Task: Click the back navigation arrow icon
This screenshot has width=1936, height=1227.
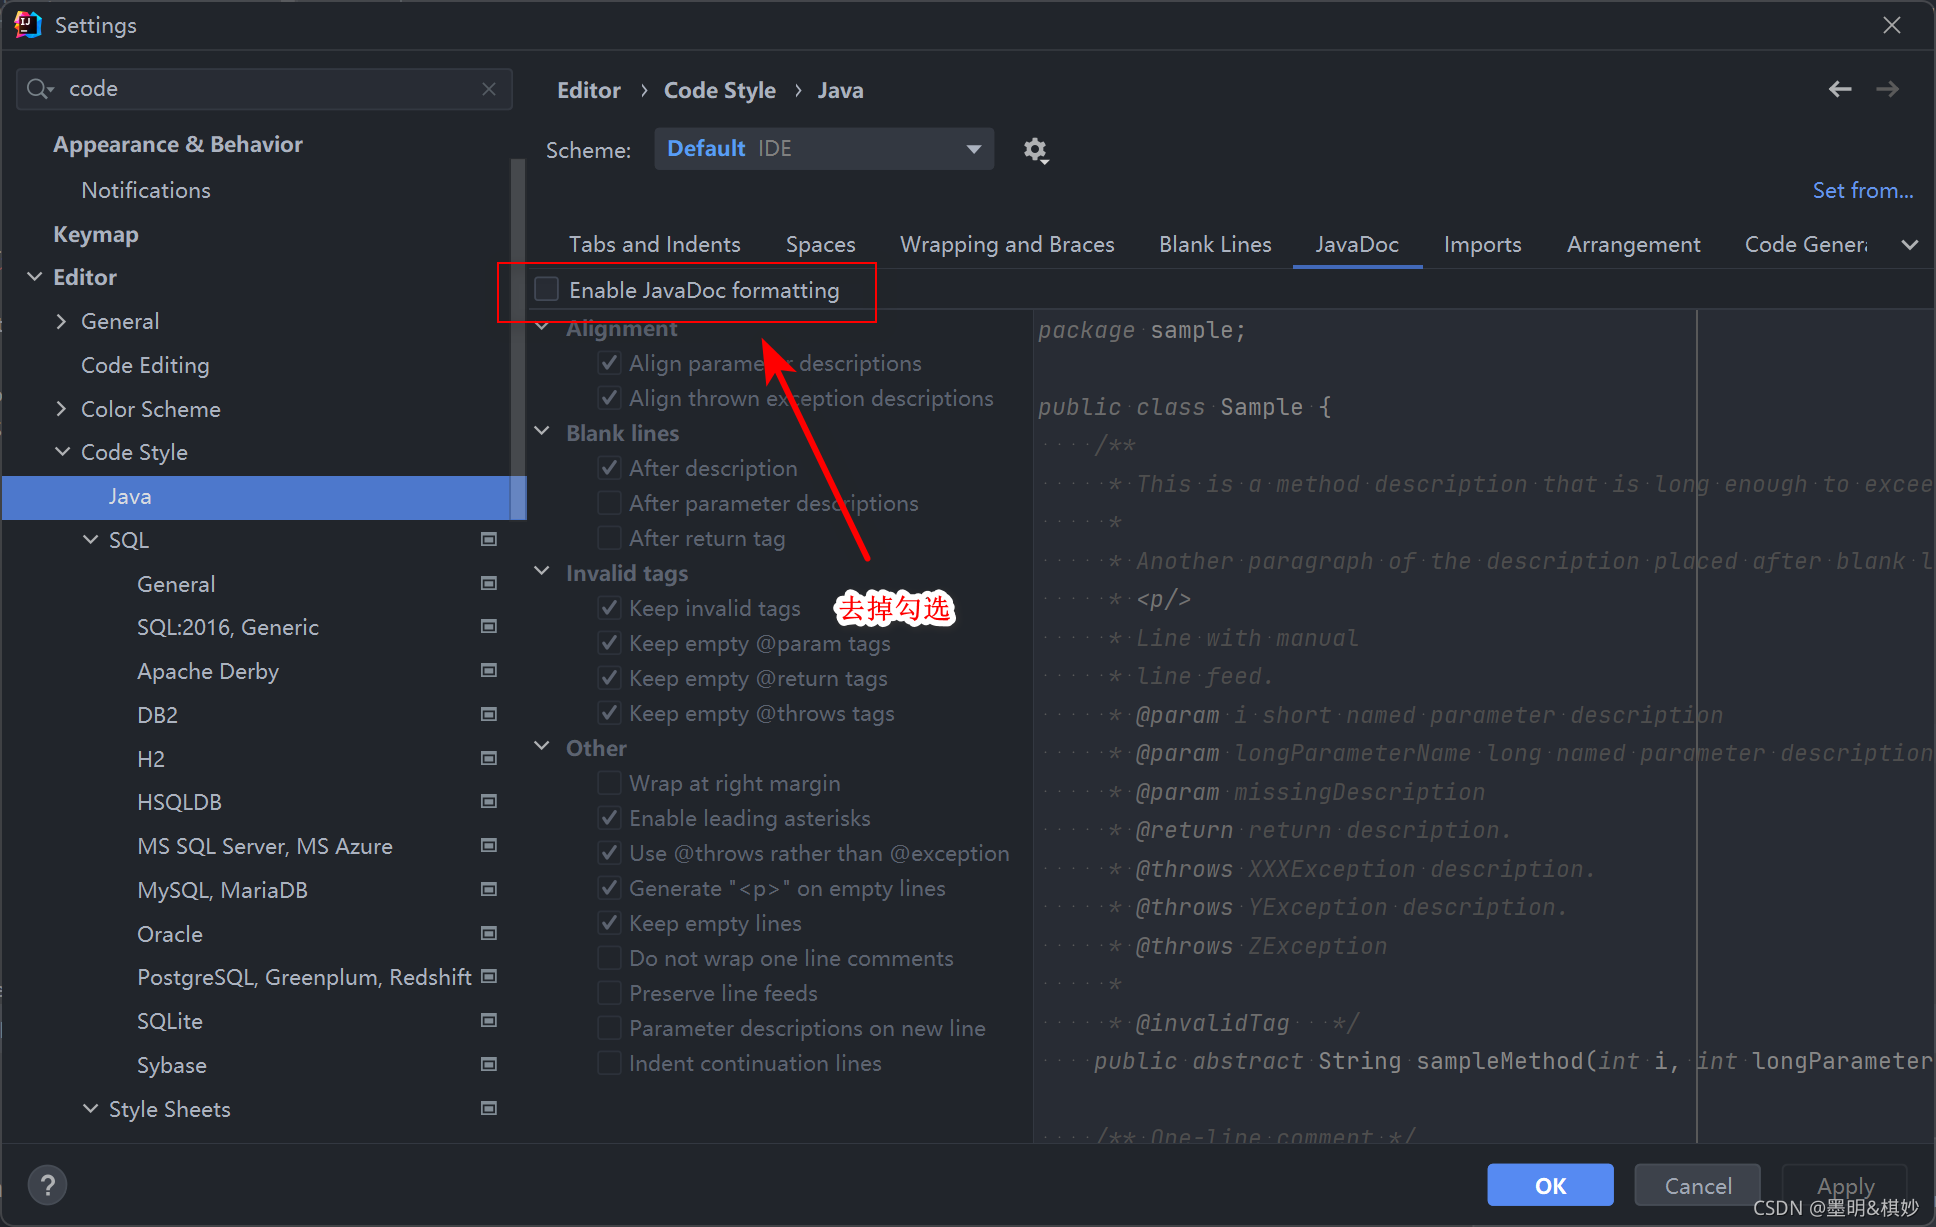Action: (1840, 89)
